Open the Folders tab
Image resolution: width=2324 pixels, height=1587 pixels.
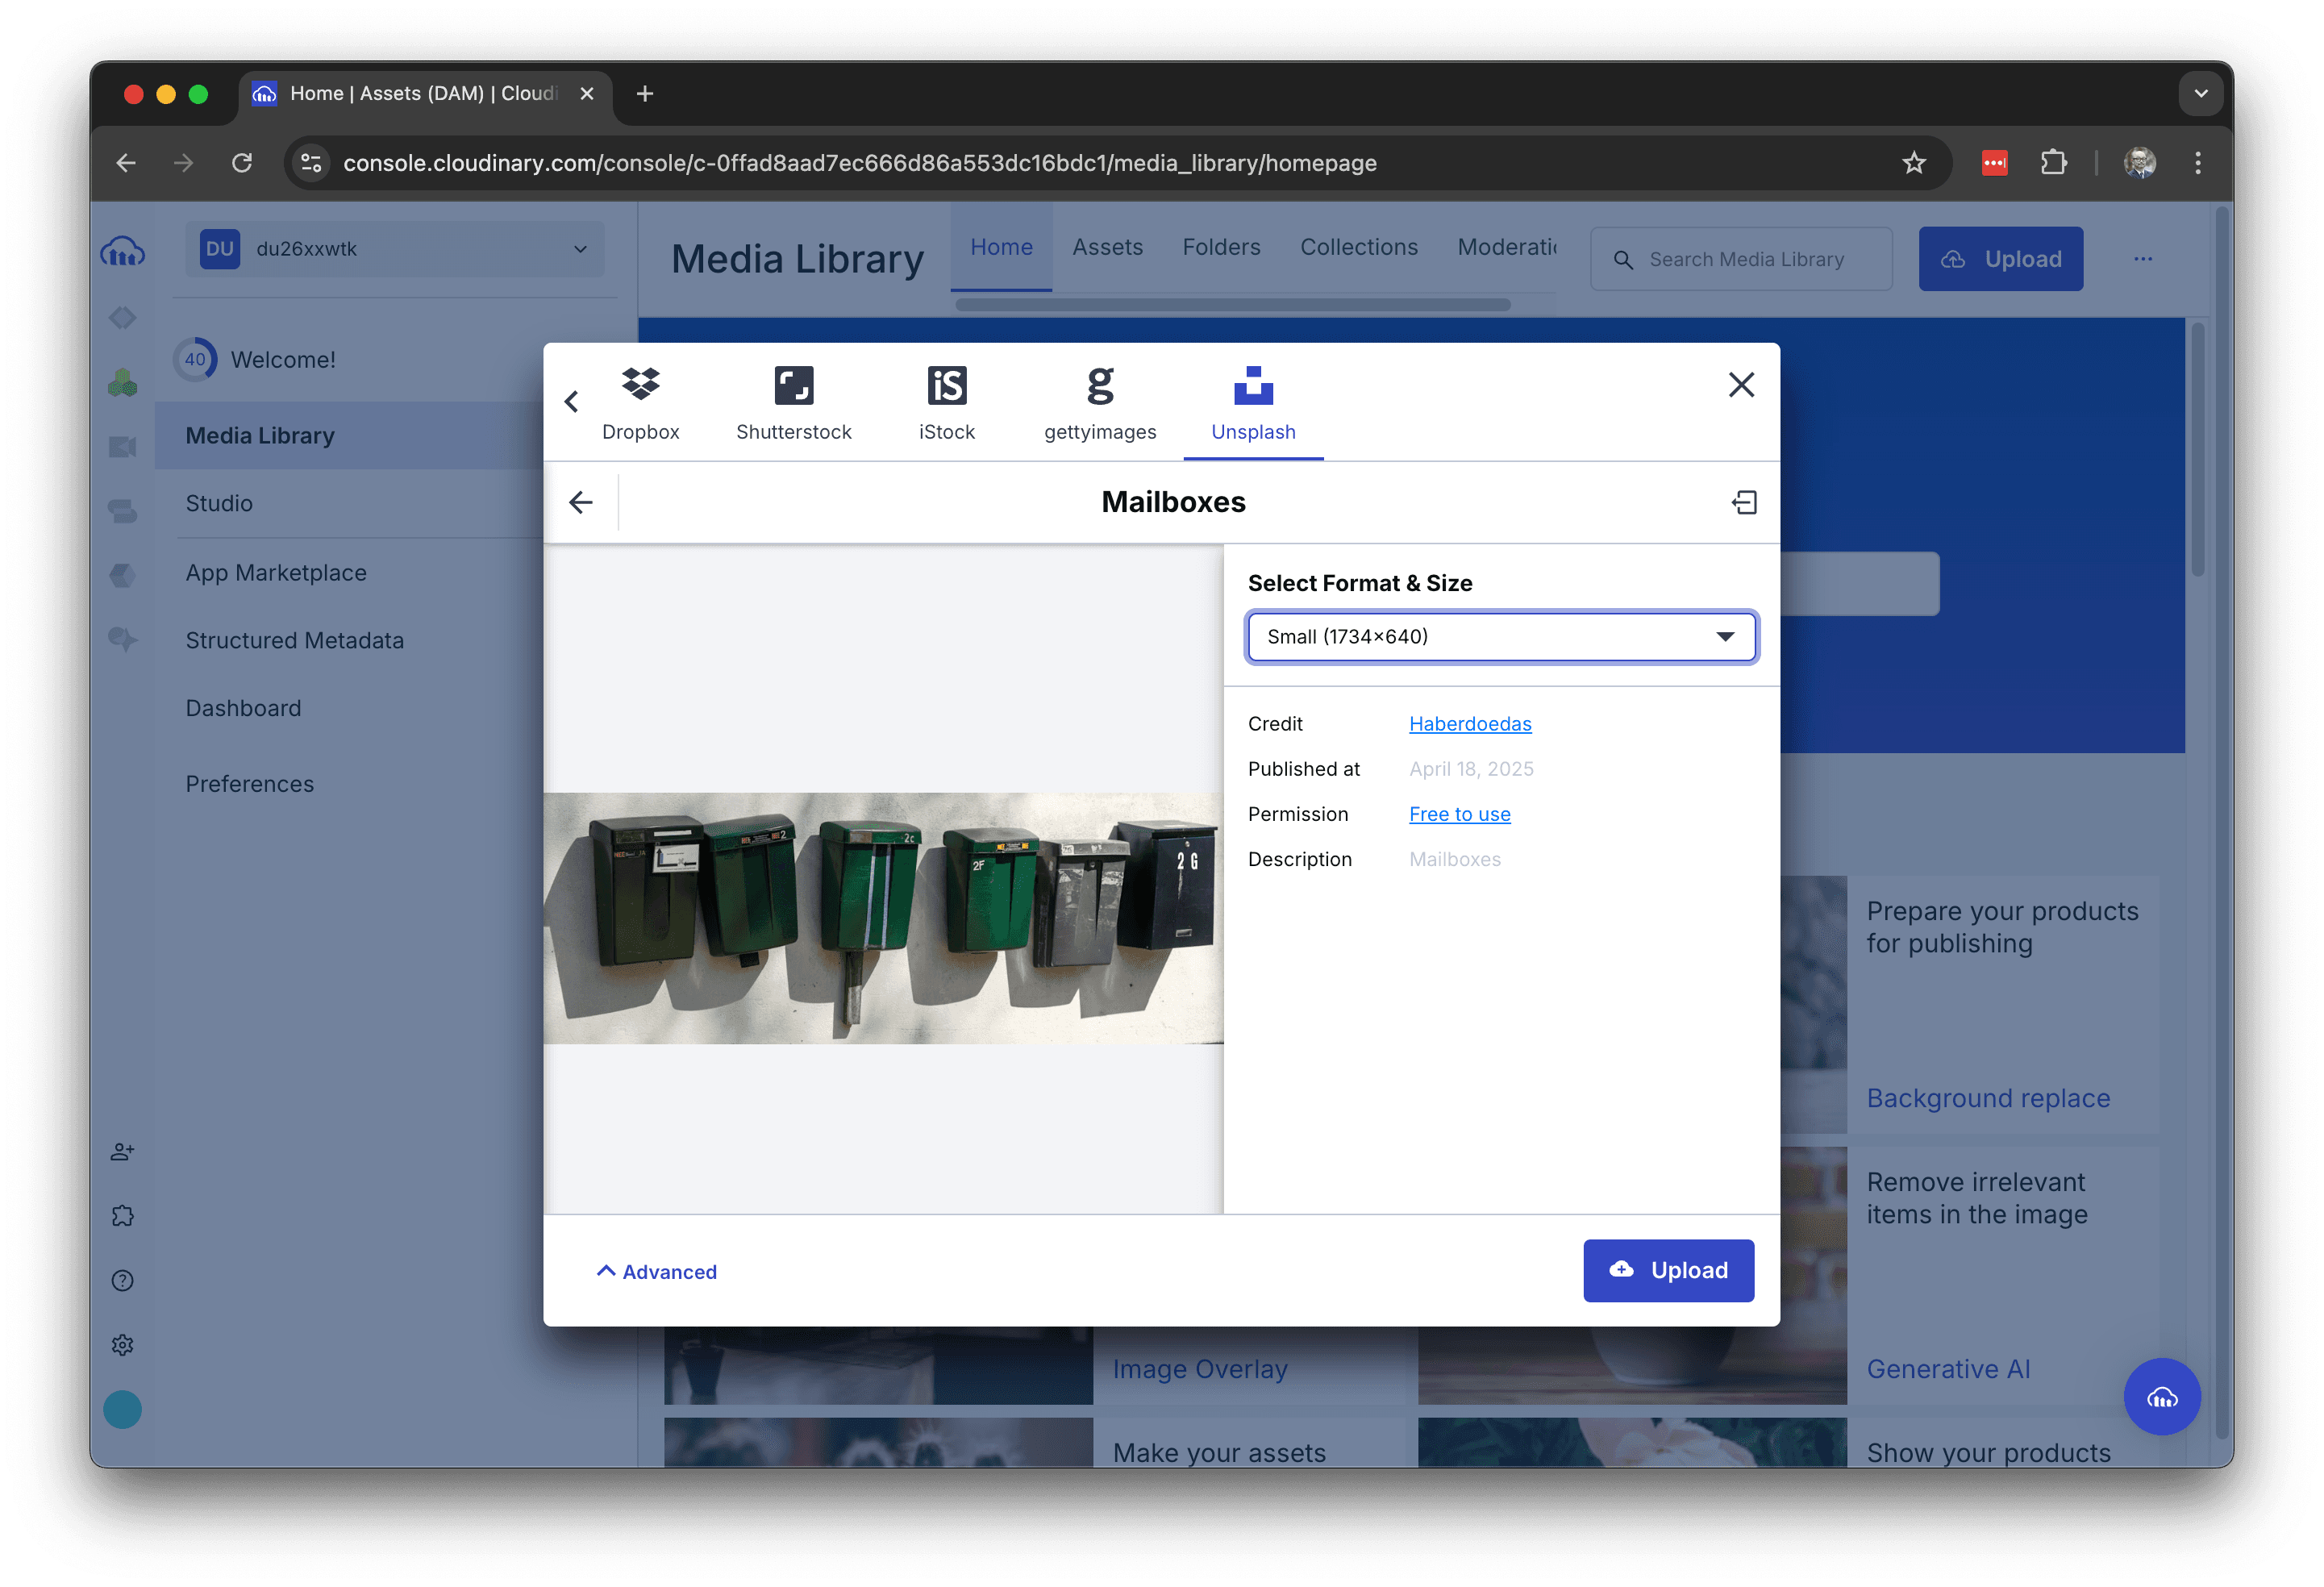(x=1220, y=247)
